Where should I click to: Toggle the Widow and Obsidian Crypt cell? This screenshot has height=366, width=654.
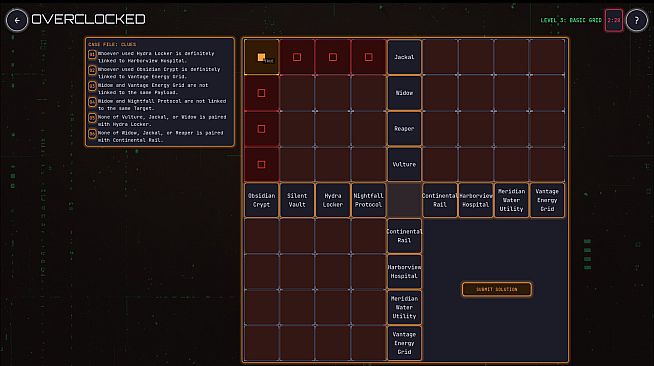point(262,93)
